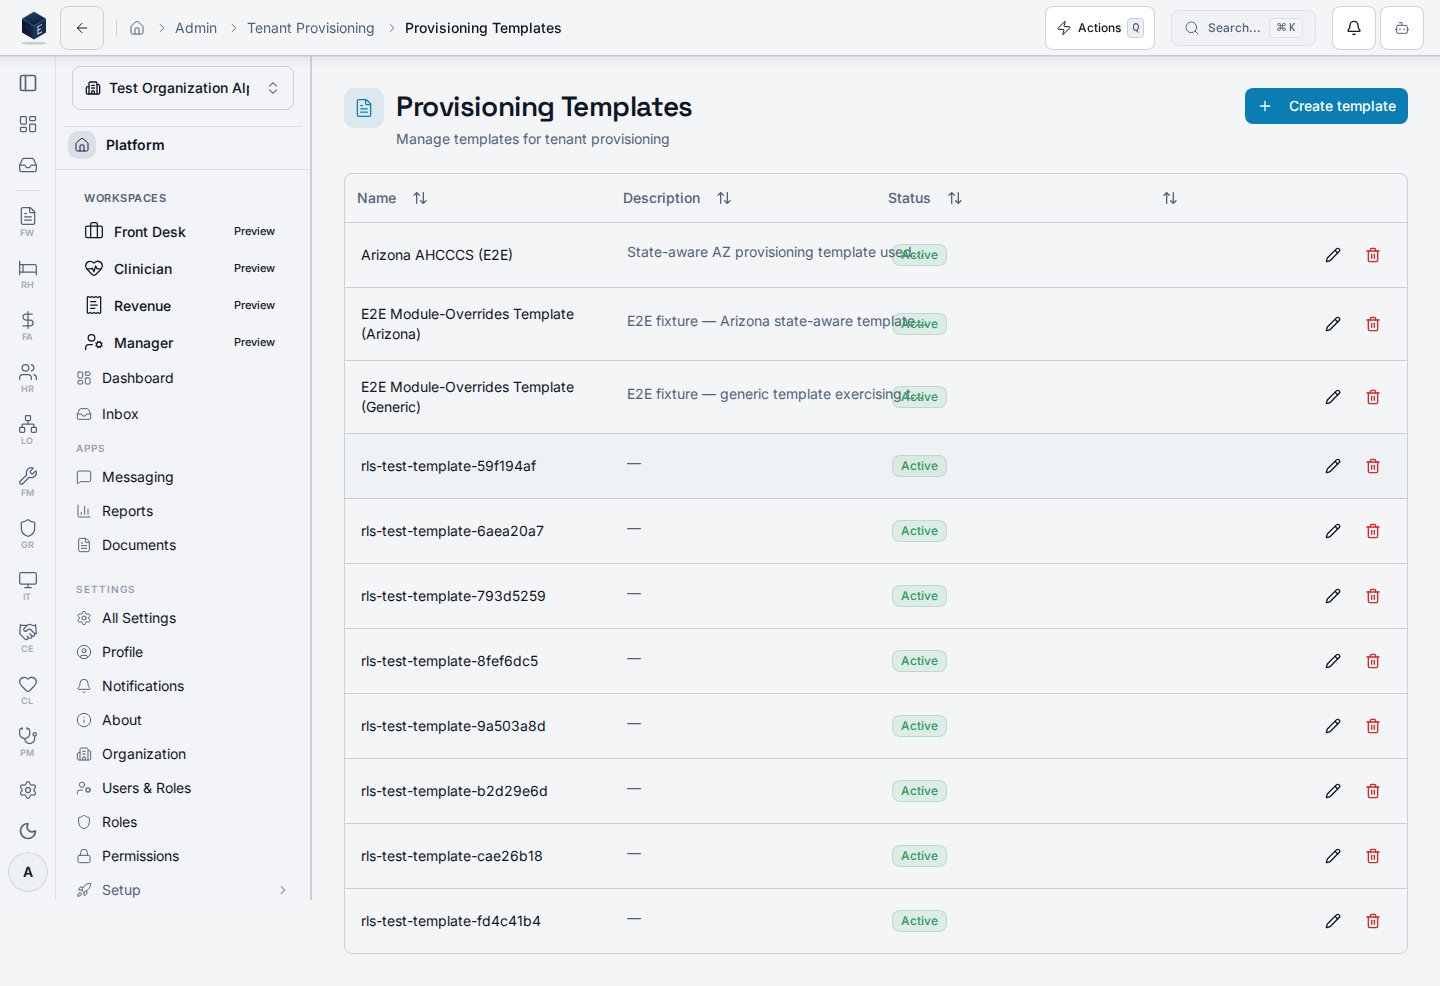Image resolution: width=1440 pixels, height=986 pixels.
Task: Select row rls-test-template-793d5259
Action: pos(876,596)
